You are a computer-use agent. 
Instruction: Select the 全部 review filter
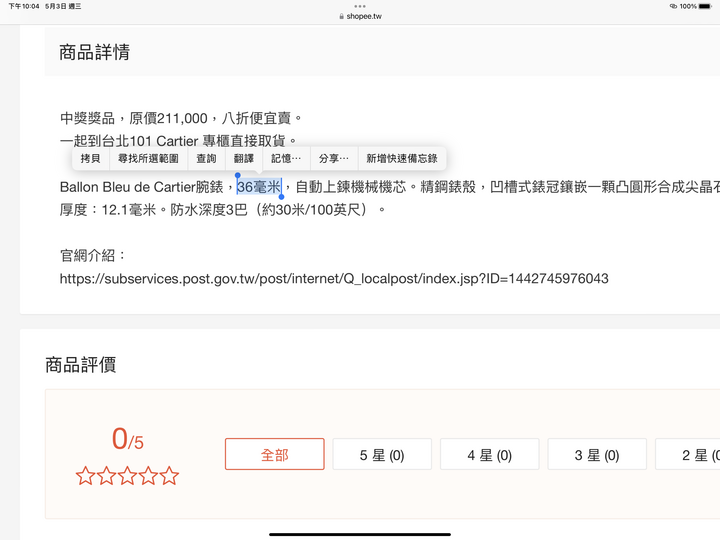(275, 454)
